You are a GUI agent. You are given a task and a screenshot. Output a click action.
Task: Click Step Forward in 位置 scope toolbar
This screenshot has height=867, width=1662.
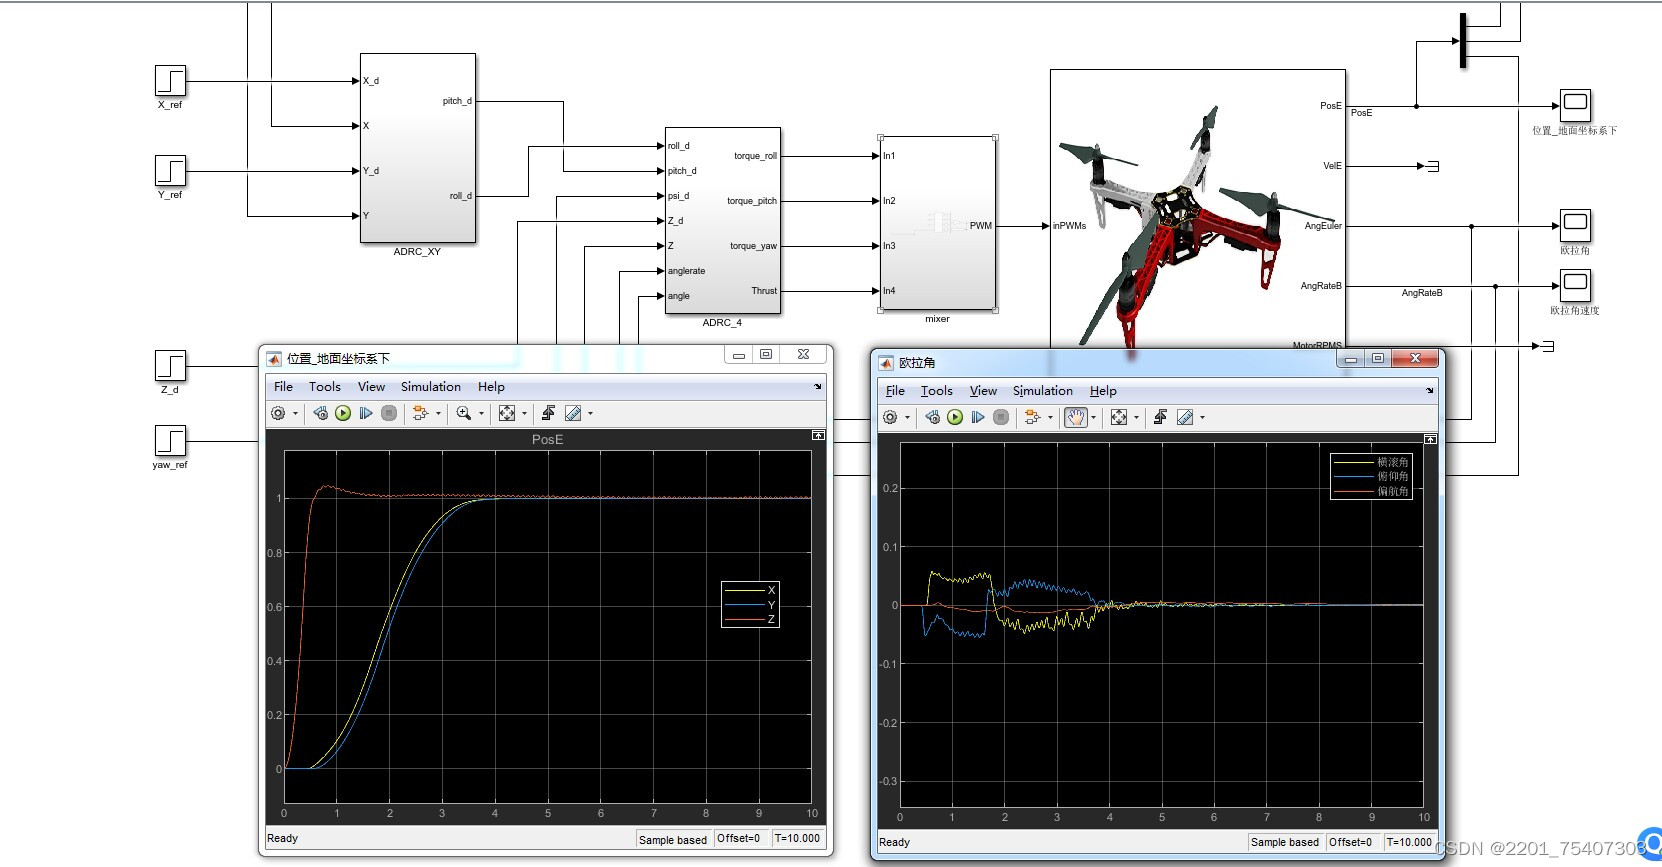[366, 413]
